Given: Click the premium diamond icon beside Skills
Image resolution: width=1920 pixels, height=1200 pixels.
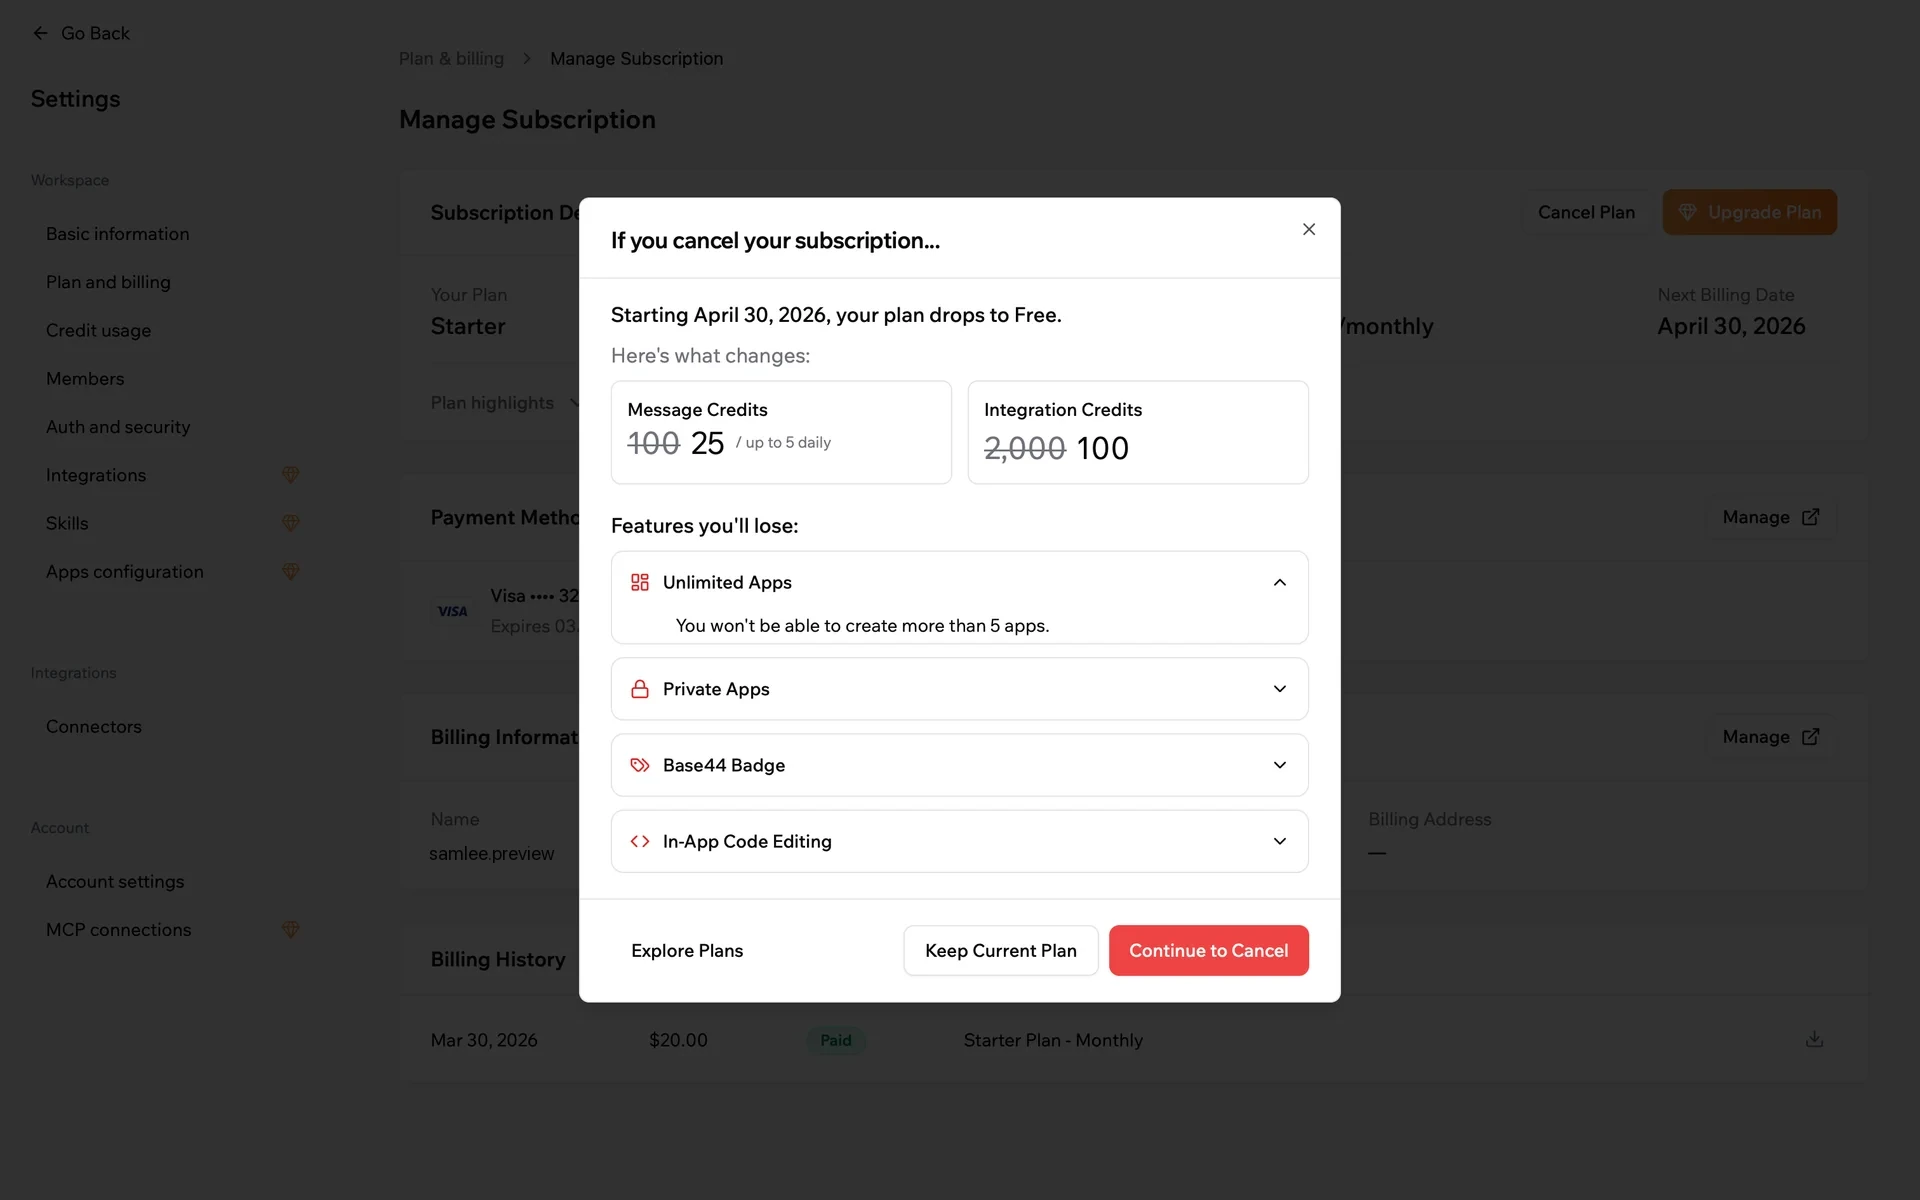Looking at the screenshot, I should coord(290,523).
